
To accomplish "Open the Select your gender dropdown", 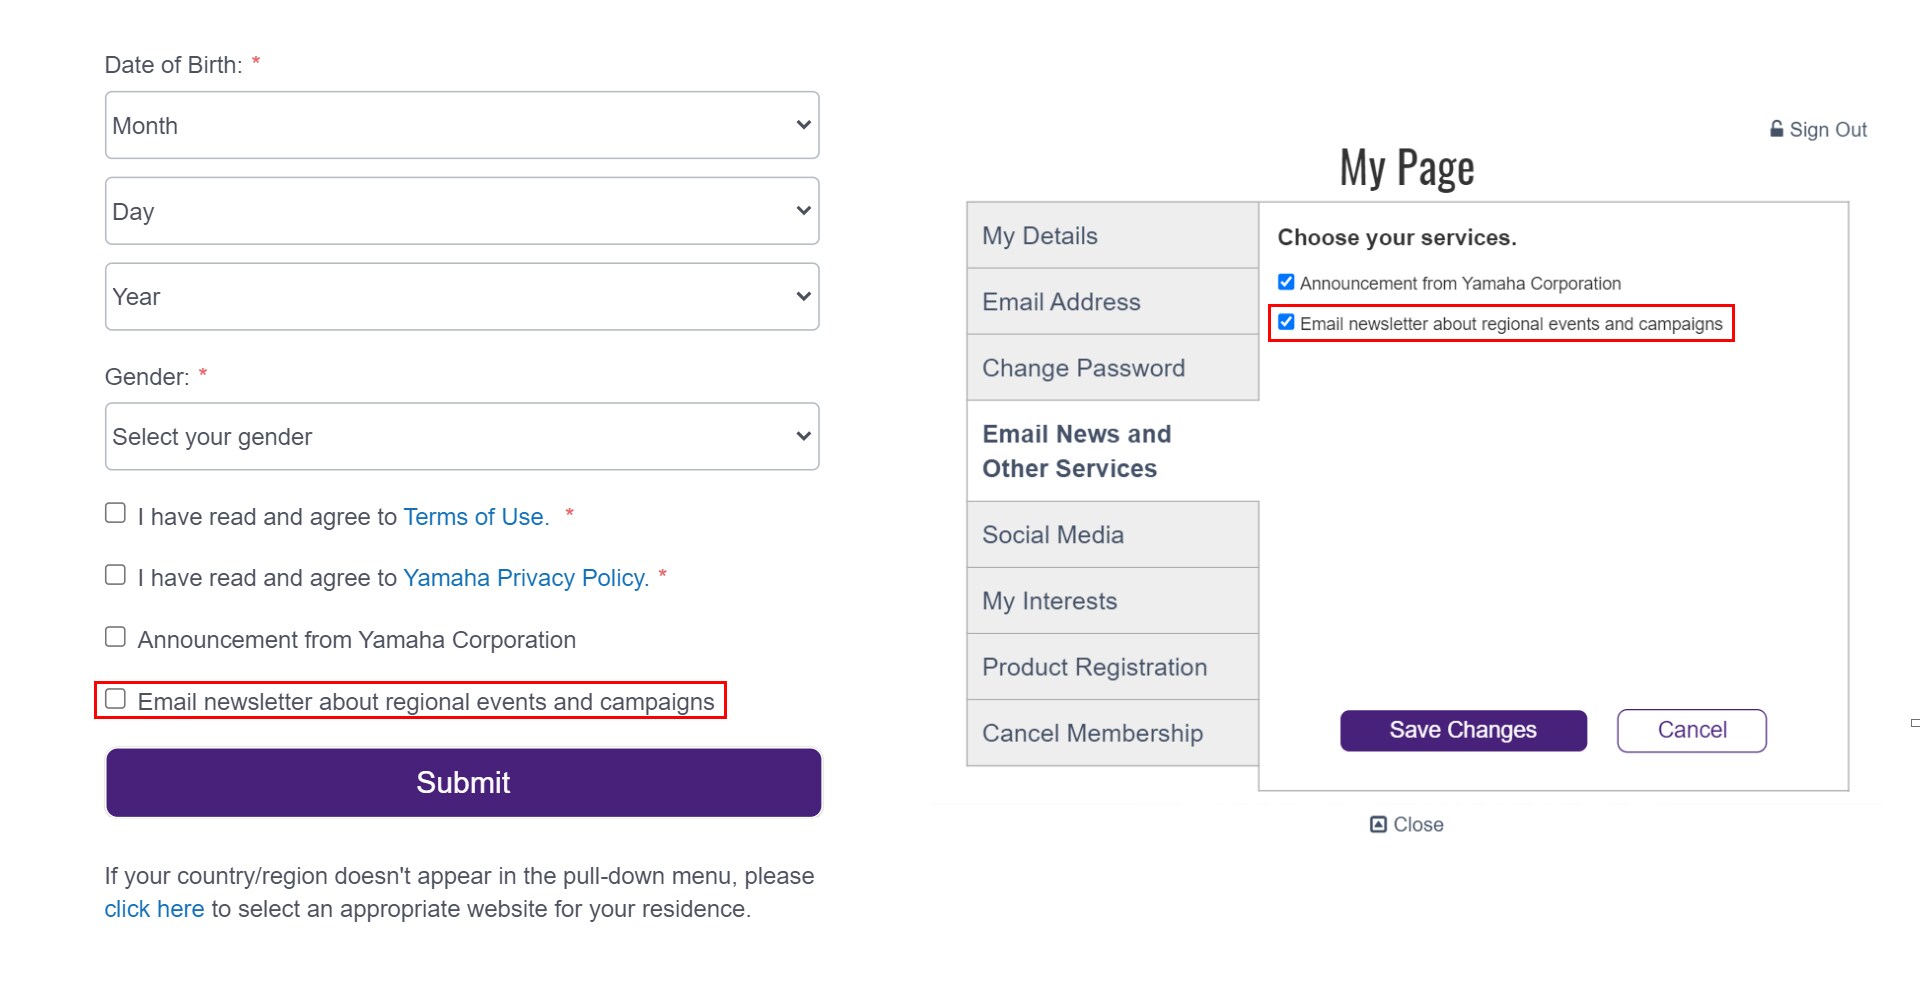I will click(462, 437).
